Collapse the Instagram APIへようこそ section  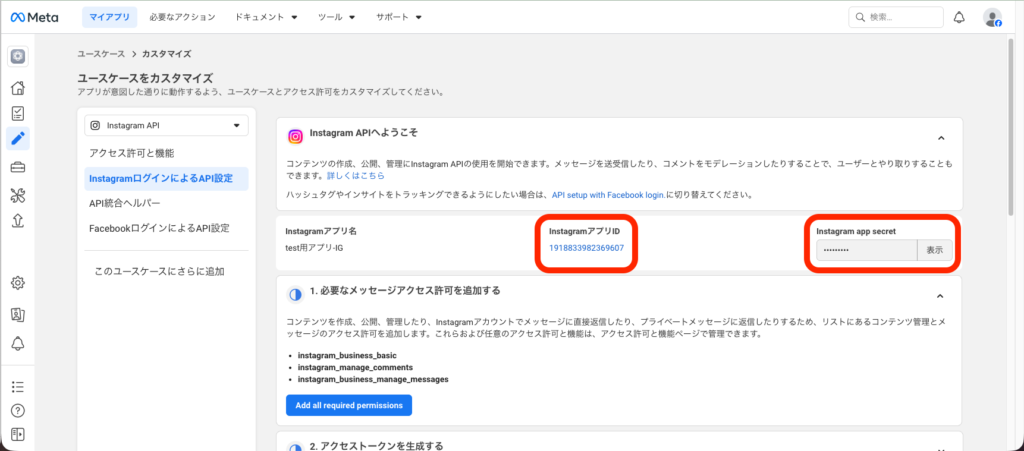(x=940, y=137)
